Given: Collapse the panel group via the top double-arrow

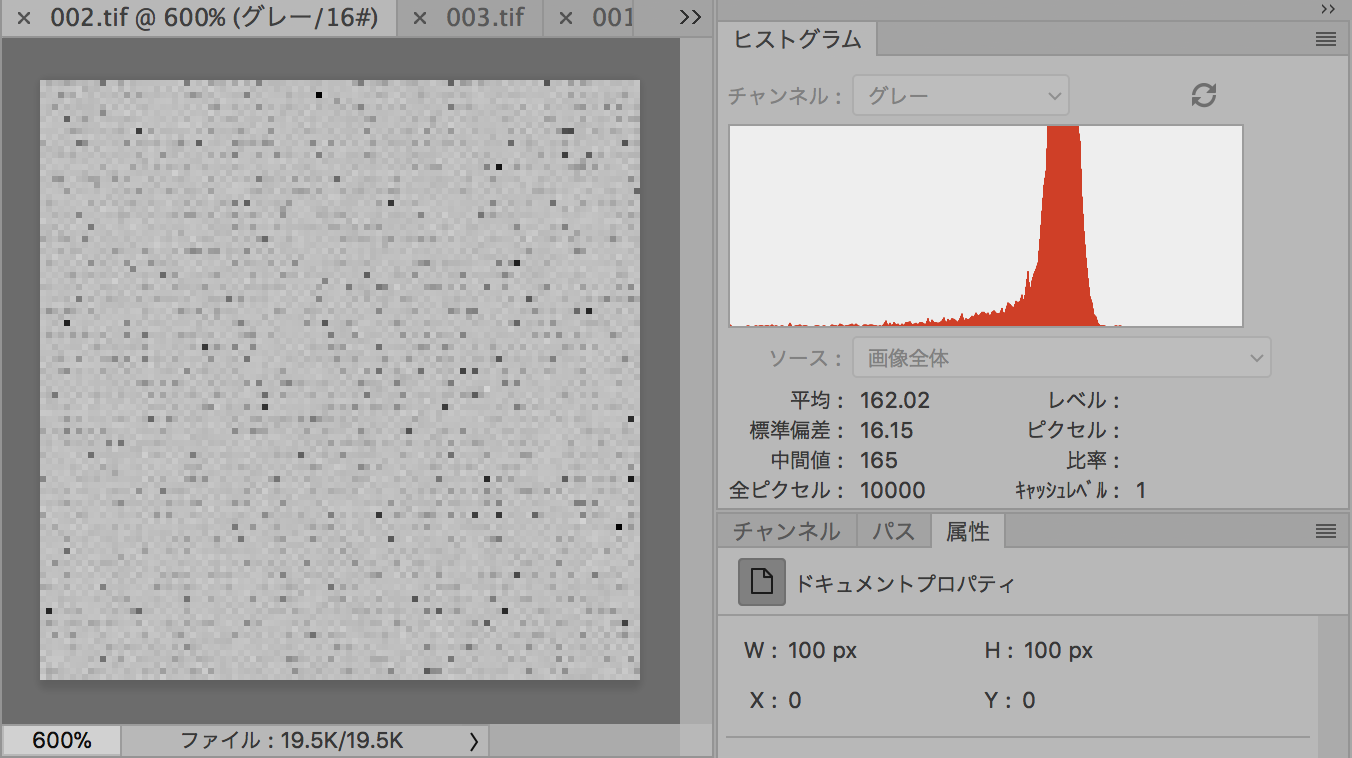Looking at the screenshot, I should pos(1328,8).
